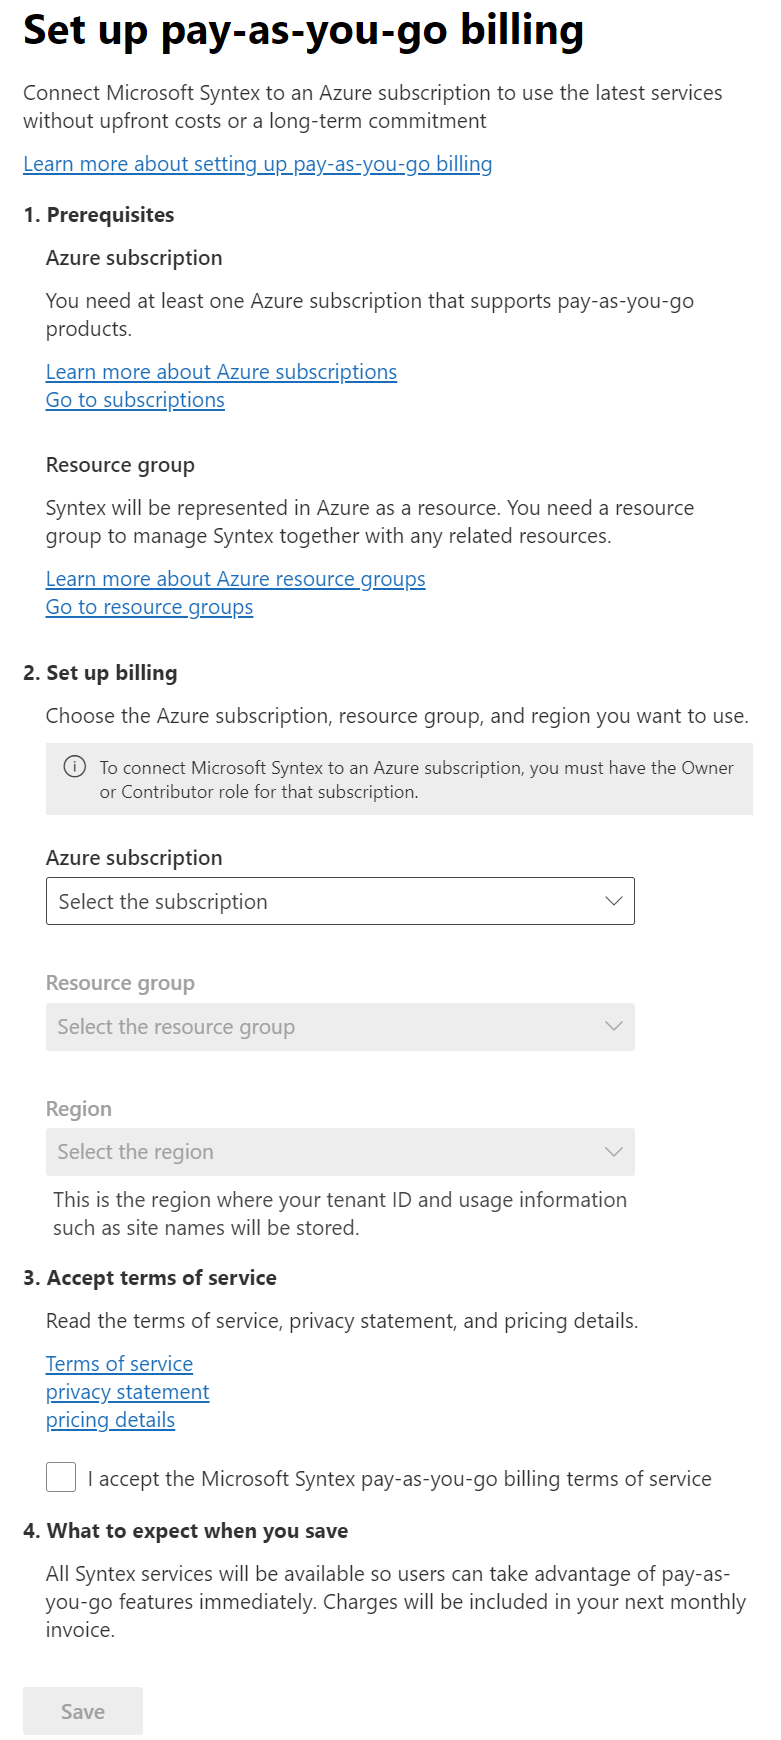Click the Owner or Contributor role notice banner
This screenshot has height=1740, width=781.
pos(399,779)
